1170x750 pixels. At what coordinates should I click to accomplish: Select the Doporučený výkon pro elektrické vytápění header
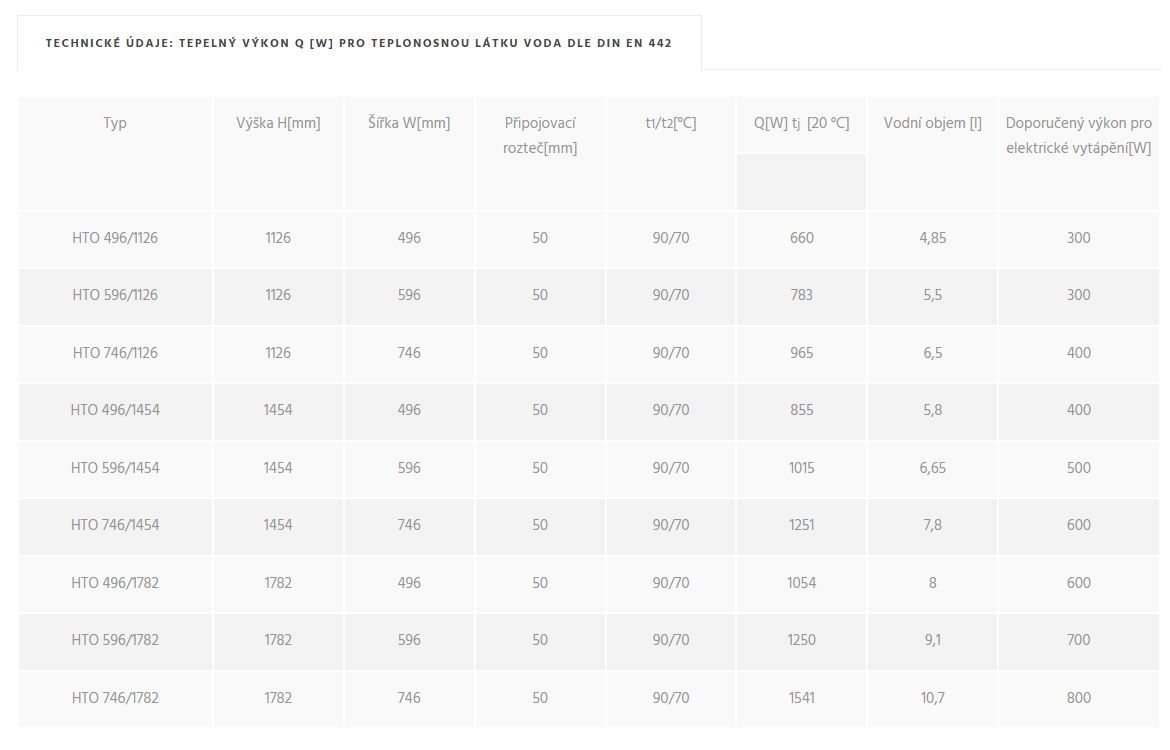[1079, 135]
